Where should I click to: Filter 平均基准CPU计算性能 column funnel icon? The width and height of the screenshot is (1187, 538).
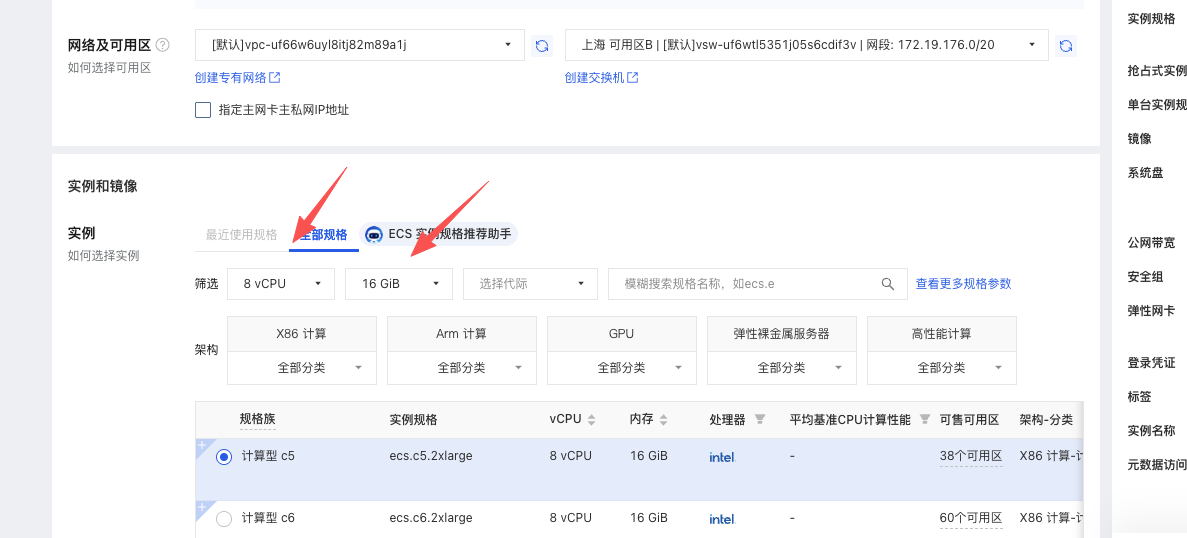(925, 419)
